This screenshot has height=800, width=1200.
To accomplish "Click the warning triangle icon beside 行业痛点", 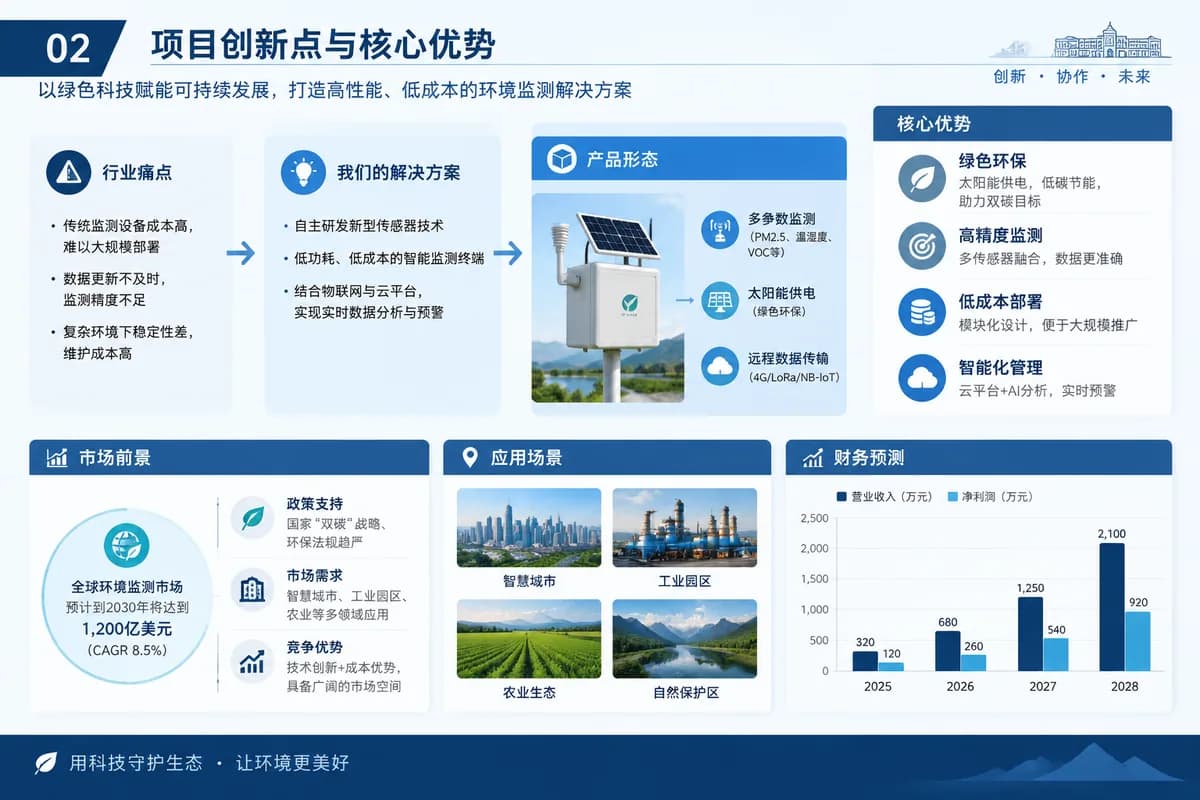I will (69, 172).
